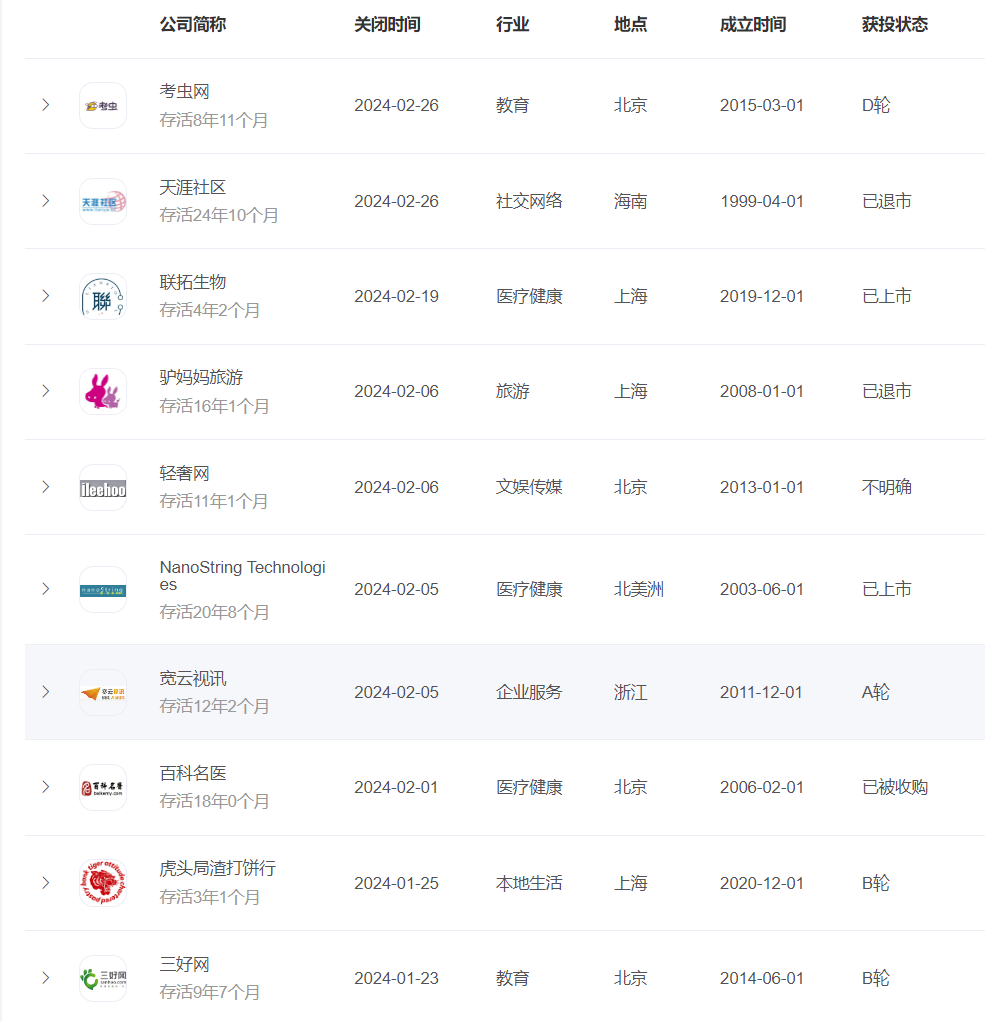985x1021 pixels.
Task: Click the 公司简称 column header
Action: tap(193, 25)
